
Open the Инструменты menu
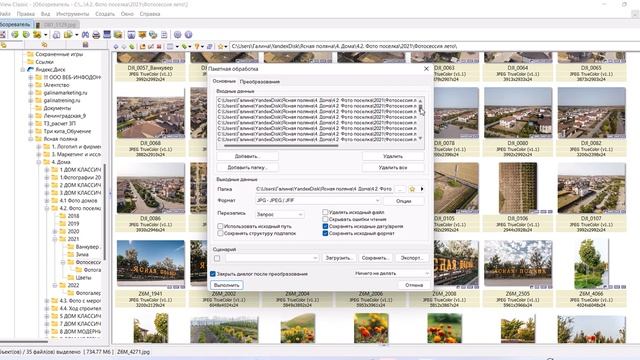(x=73, y=14)
